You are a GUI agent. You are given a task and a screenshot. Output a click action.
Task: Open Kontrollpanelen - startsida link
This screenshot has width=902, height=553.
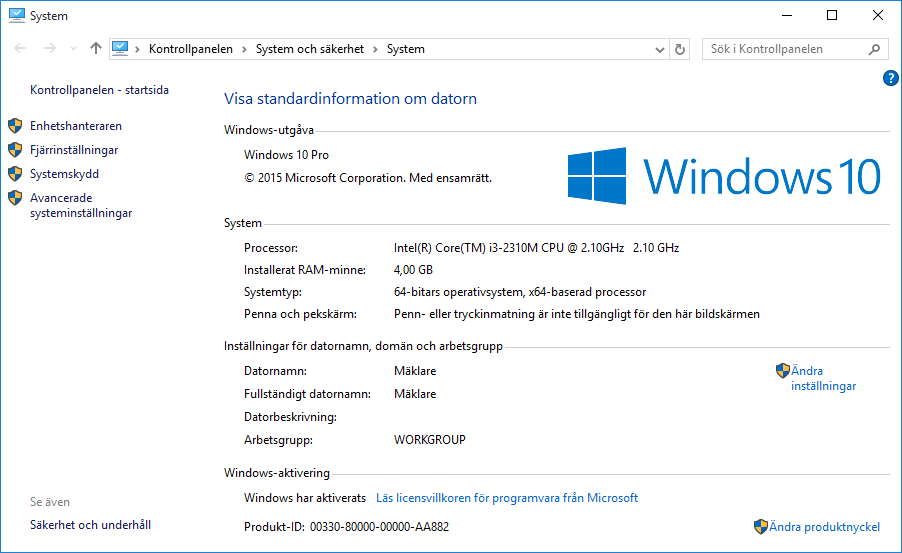pos(100,90)
